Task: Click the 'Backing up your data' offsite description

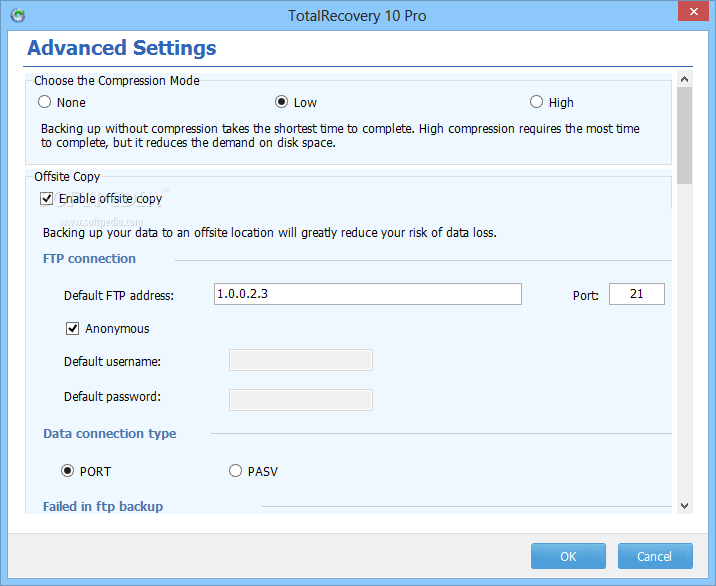Action: (x=269, y=233)
